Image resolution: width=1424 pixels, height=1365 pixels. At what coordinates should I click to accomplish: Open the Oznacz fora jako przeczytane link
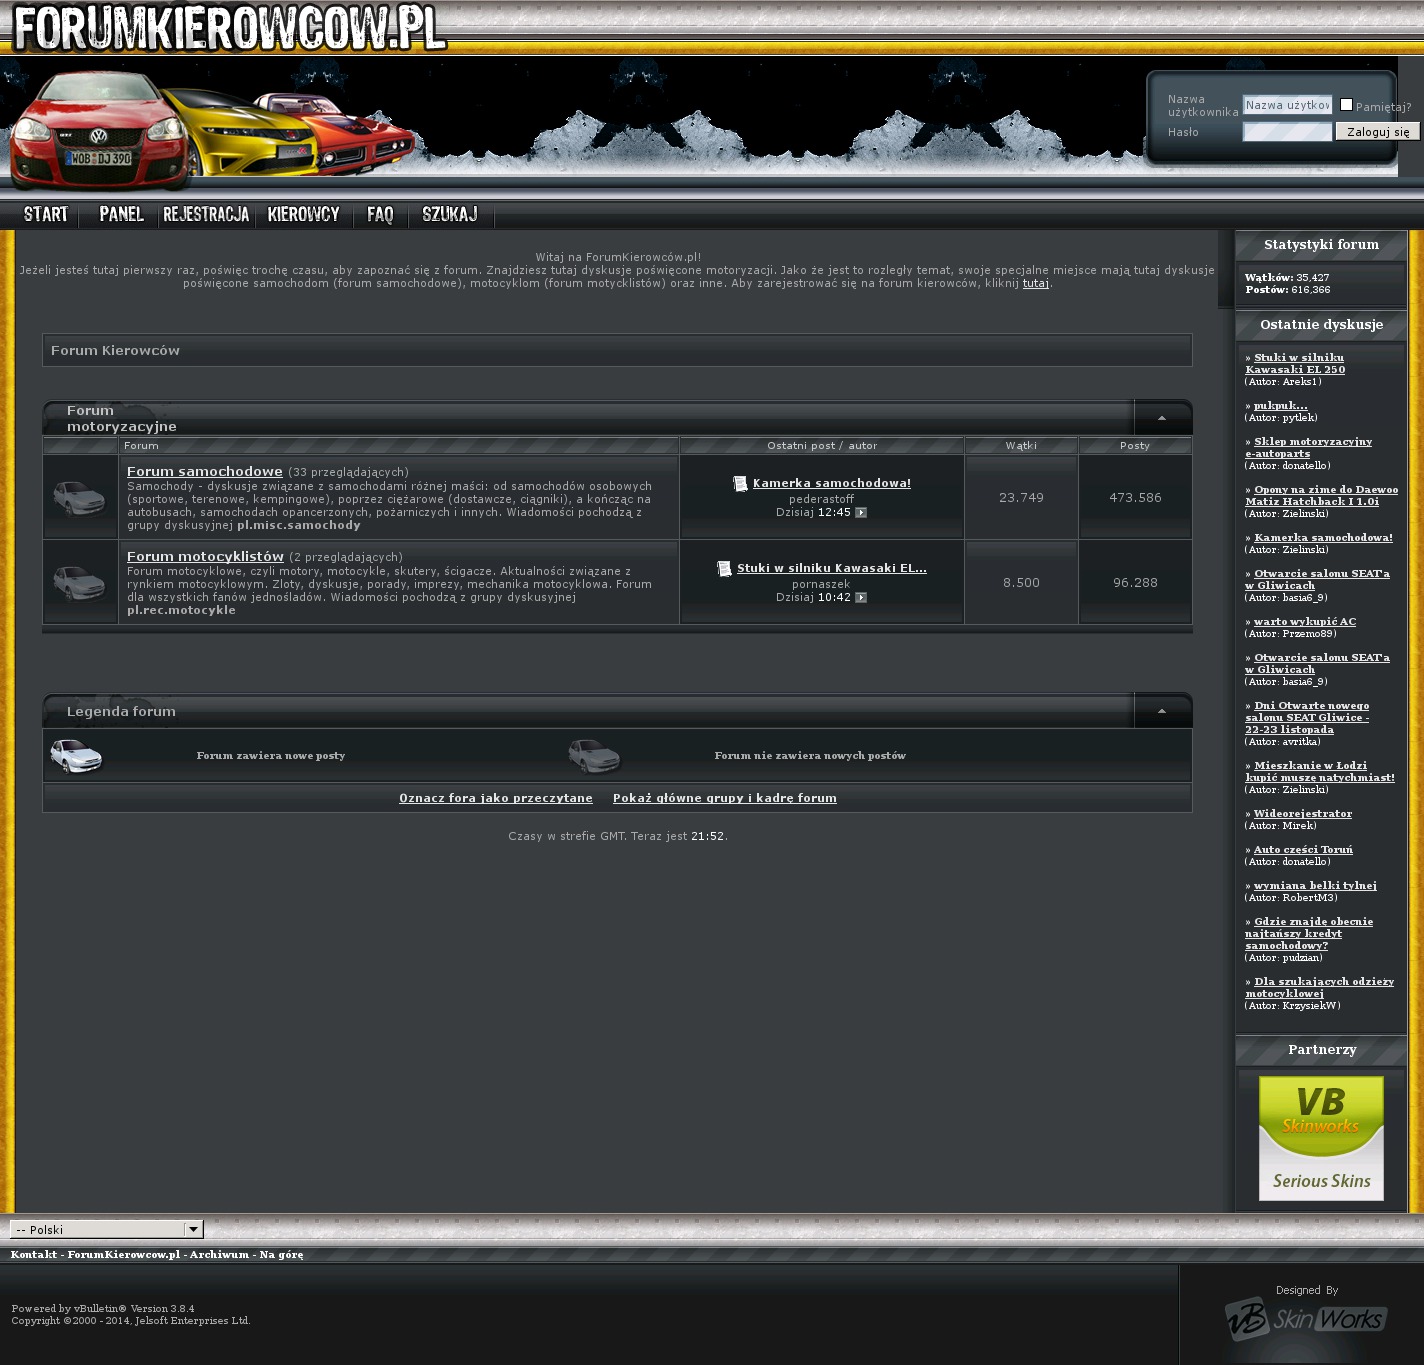[495, 798]
